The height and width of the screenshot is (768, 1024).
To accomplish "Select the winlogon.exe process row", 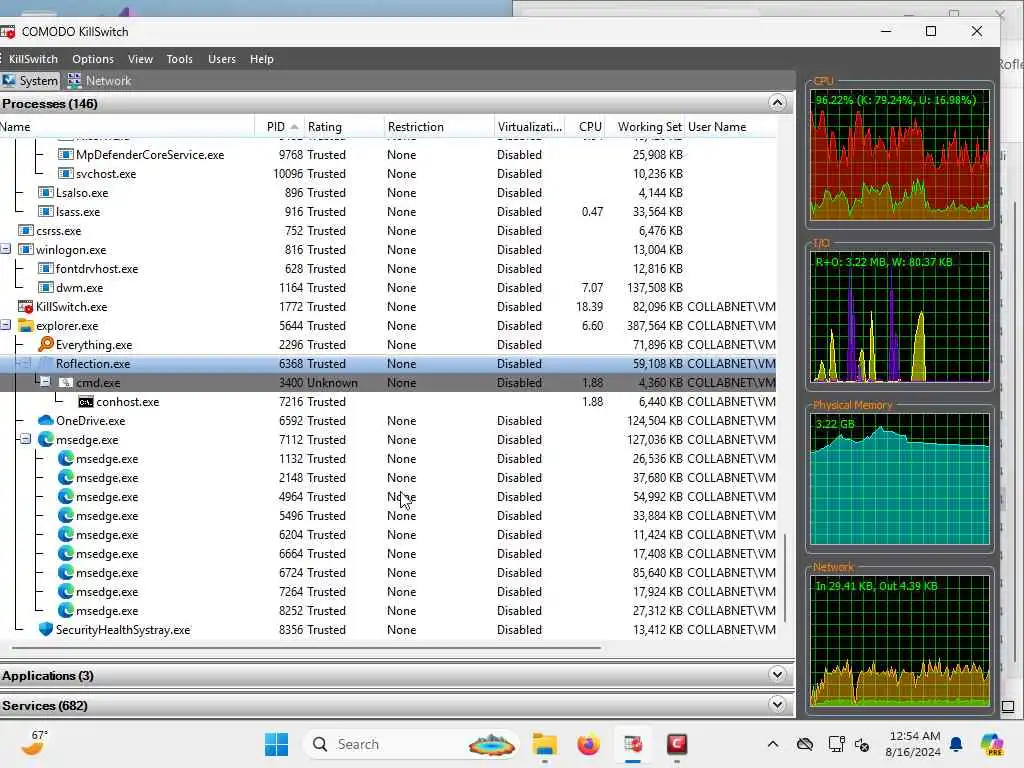I will tap(388, 249).
